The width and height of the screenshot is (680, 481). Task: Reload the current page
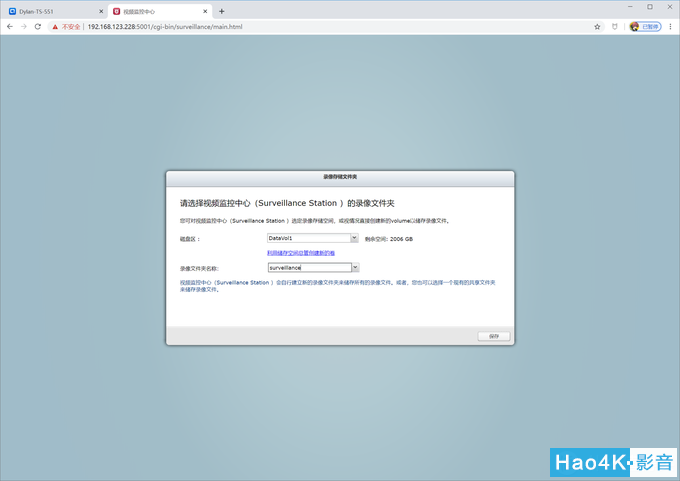pos(38,26)
